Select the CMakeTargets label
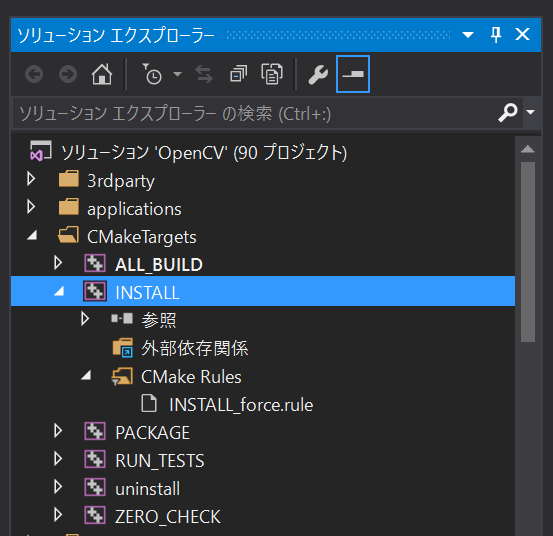 (142, 237)
